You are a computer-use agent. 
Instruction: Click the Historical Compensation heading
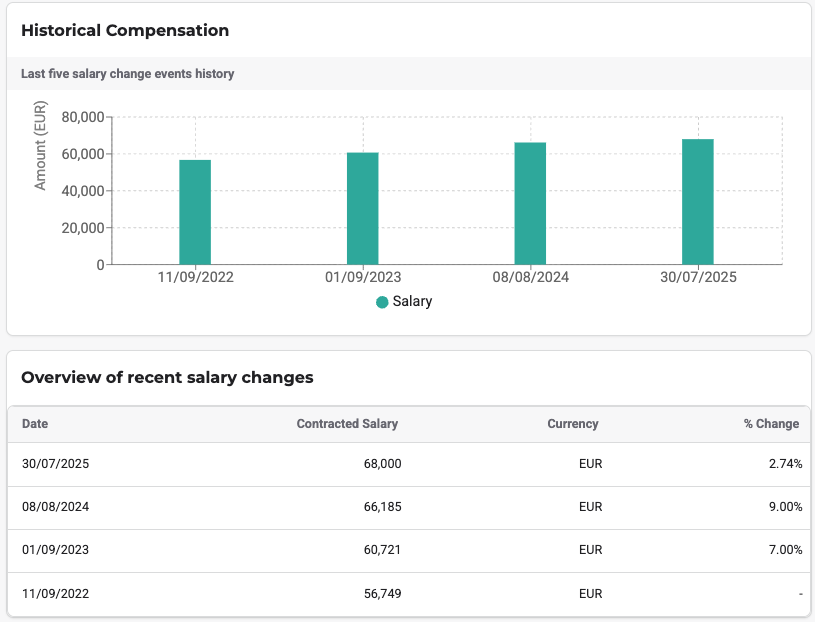125,31
